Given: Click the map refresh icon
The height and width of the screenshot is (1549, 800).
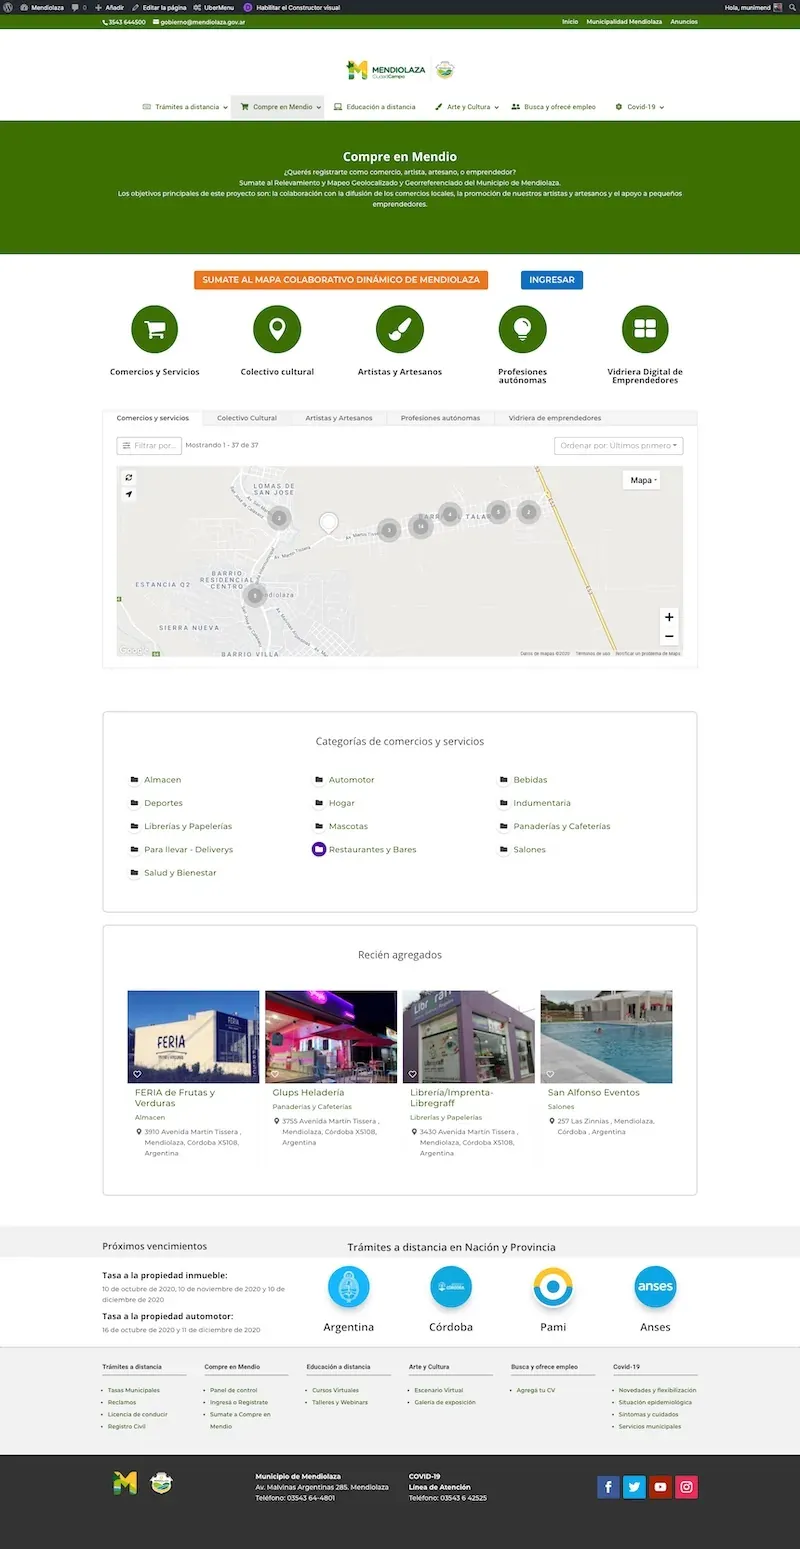Looking at the screenshot, I should [x=129, y=478].
